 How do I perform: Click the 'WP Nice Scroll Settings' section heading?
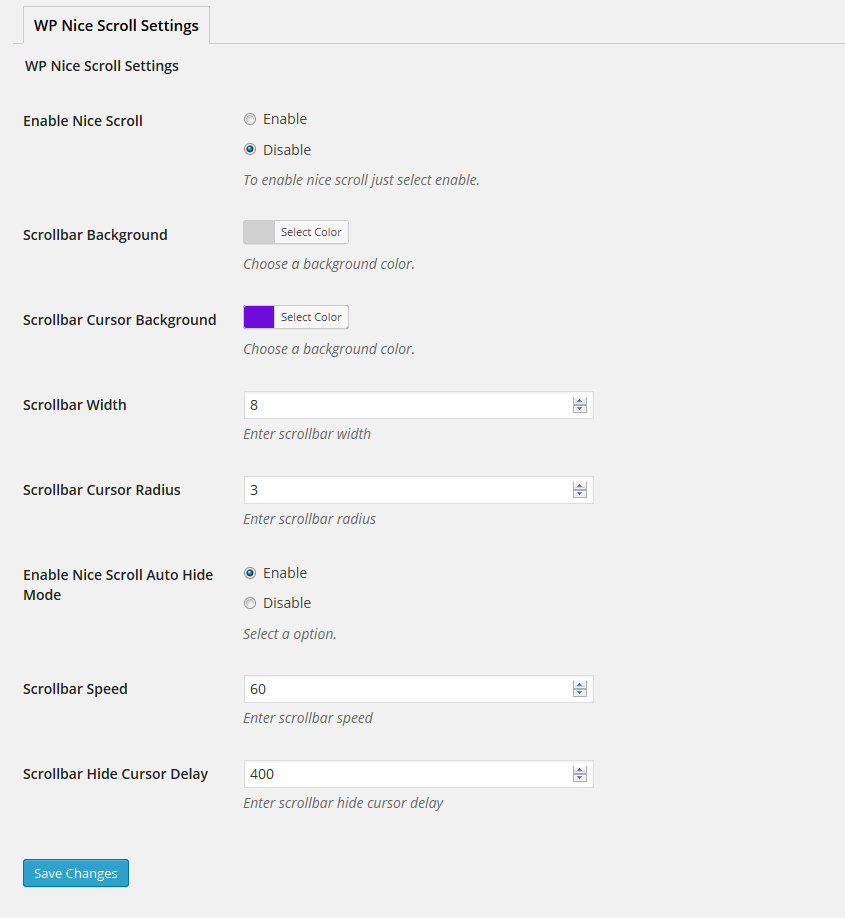101,66
